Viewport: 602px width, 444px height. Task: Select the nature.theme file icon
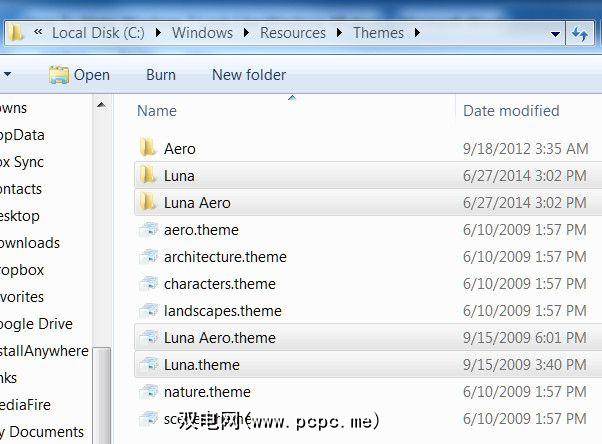tap(149, 392)
